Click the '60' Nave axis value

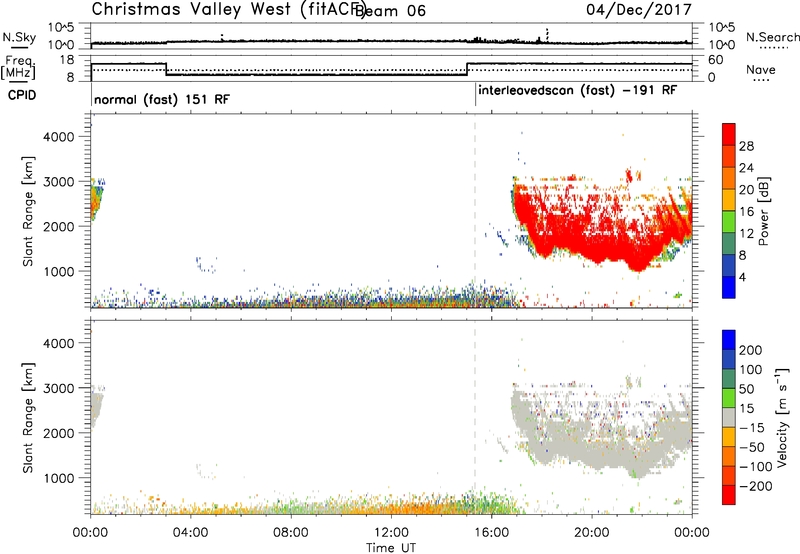pos(716,60)
